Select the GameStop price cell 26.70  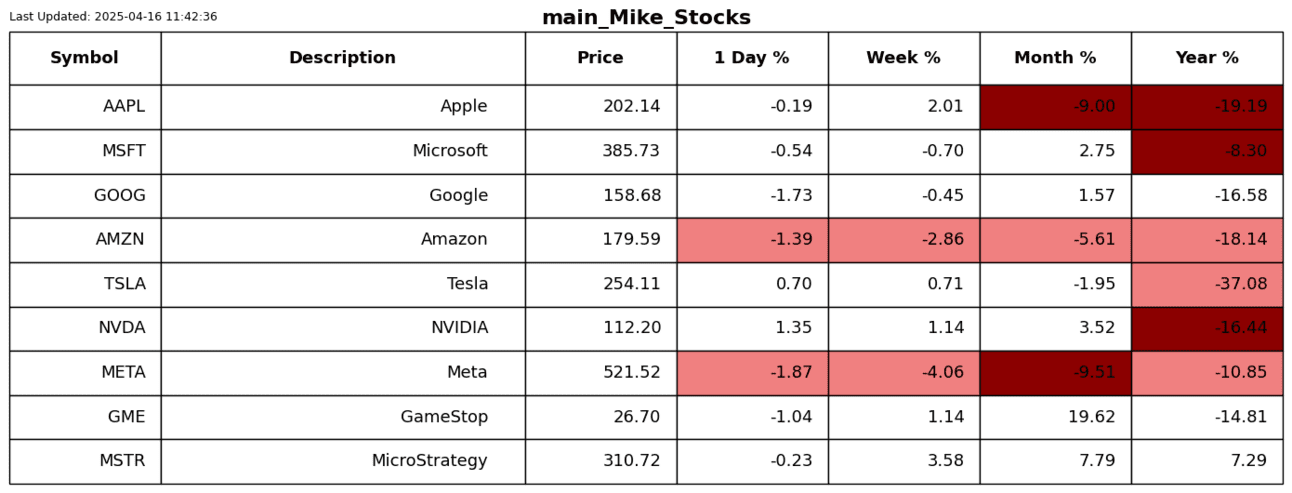point(600,417)
